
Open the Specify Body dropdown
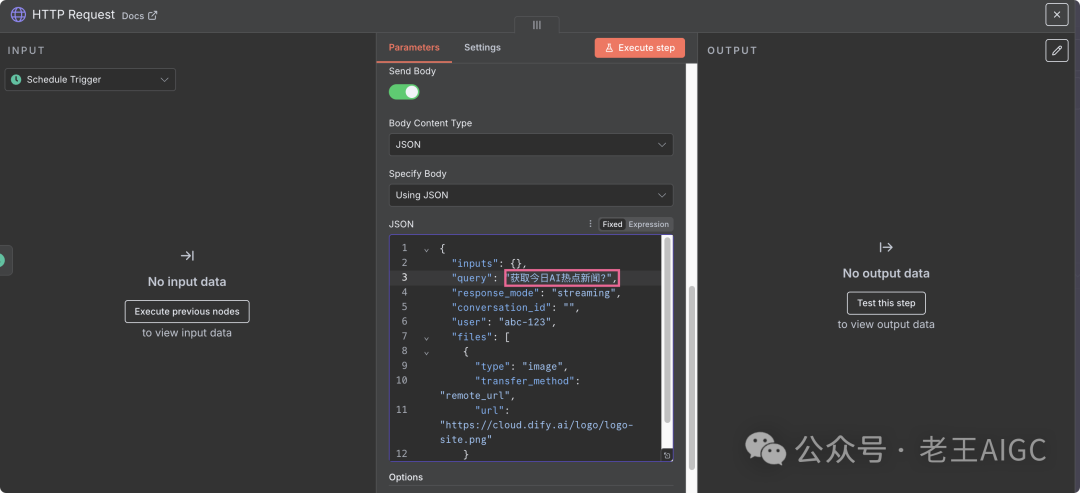click(531, 195)
